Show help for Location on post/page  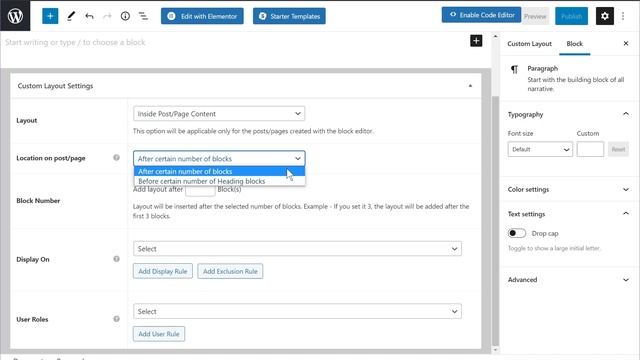point(116,158)
